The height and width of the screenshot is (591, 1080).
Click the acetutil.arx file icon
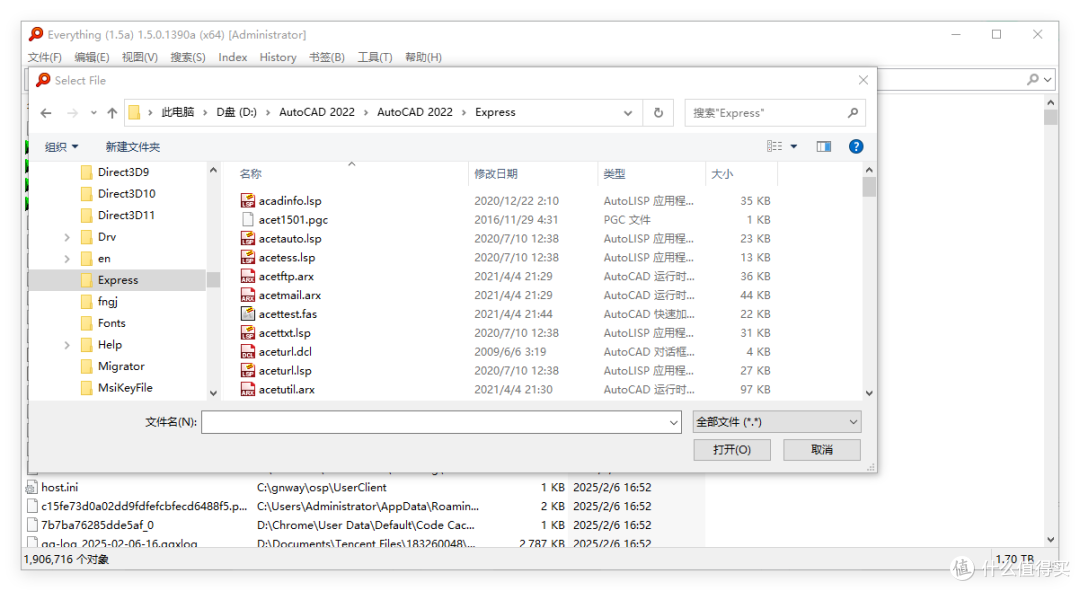pyautogui.click(x=248, y=389)
